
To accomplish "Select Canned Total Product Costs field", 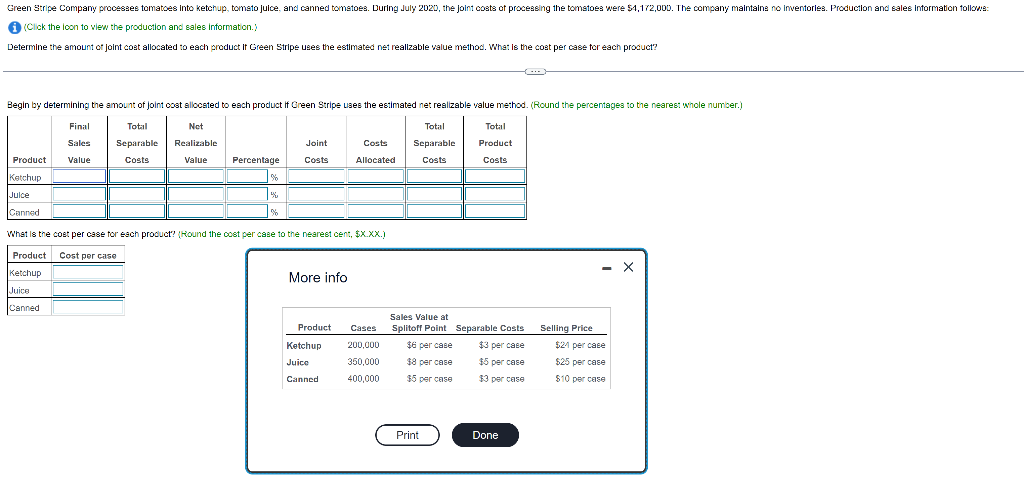I will click(494, 211).
